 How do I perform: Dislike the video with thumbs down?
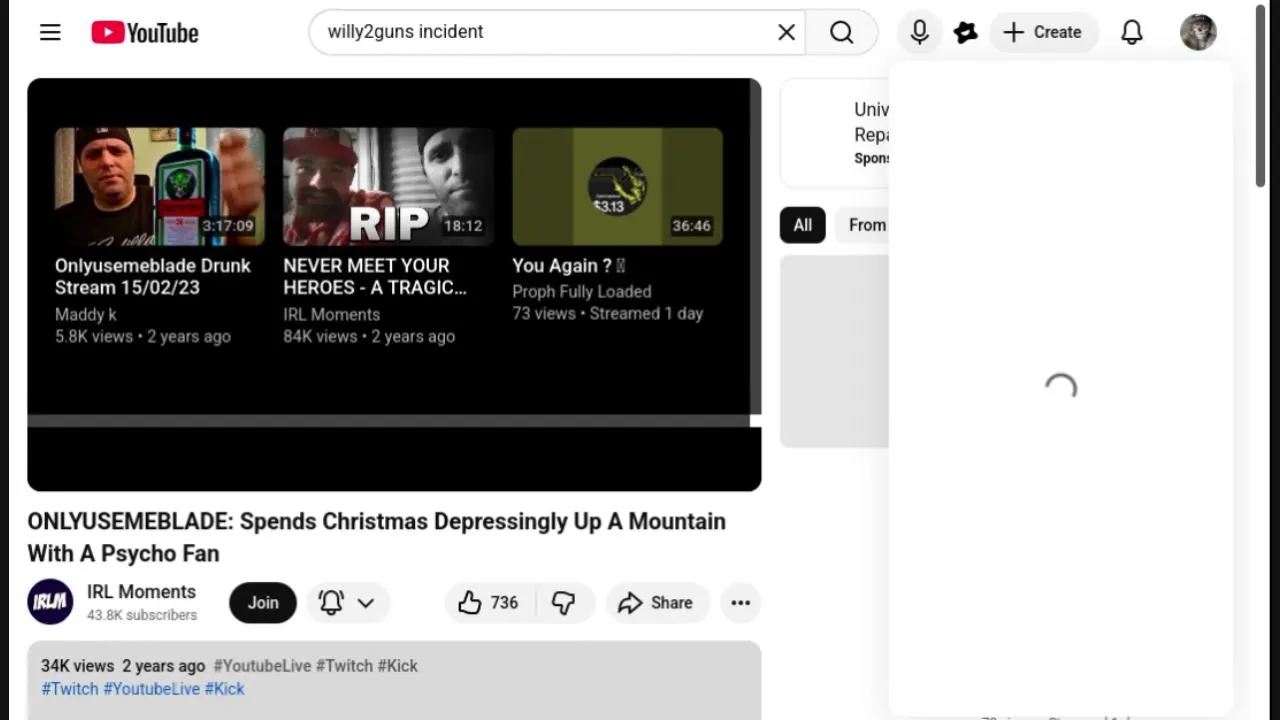coord(564,602)
